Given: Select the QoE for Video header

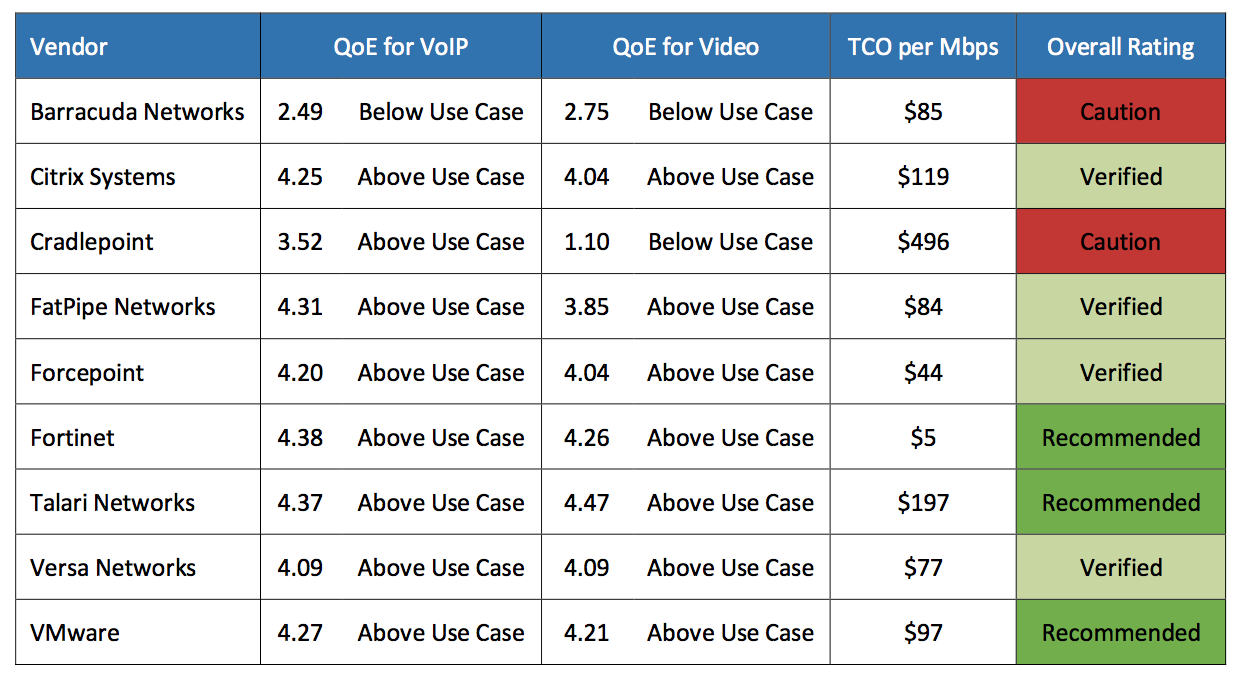Looking at the screenshot, I should [x=685, y=47].
